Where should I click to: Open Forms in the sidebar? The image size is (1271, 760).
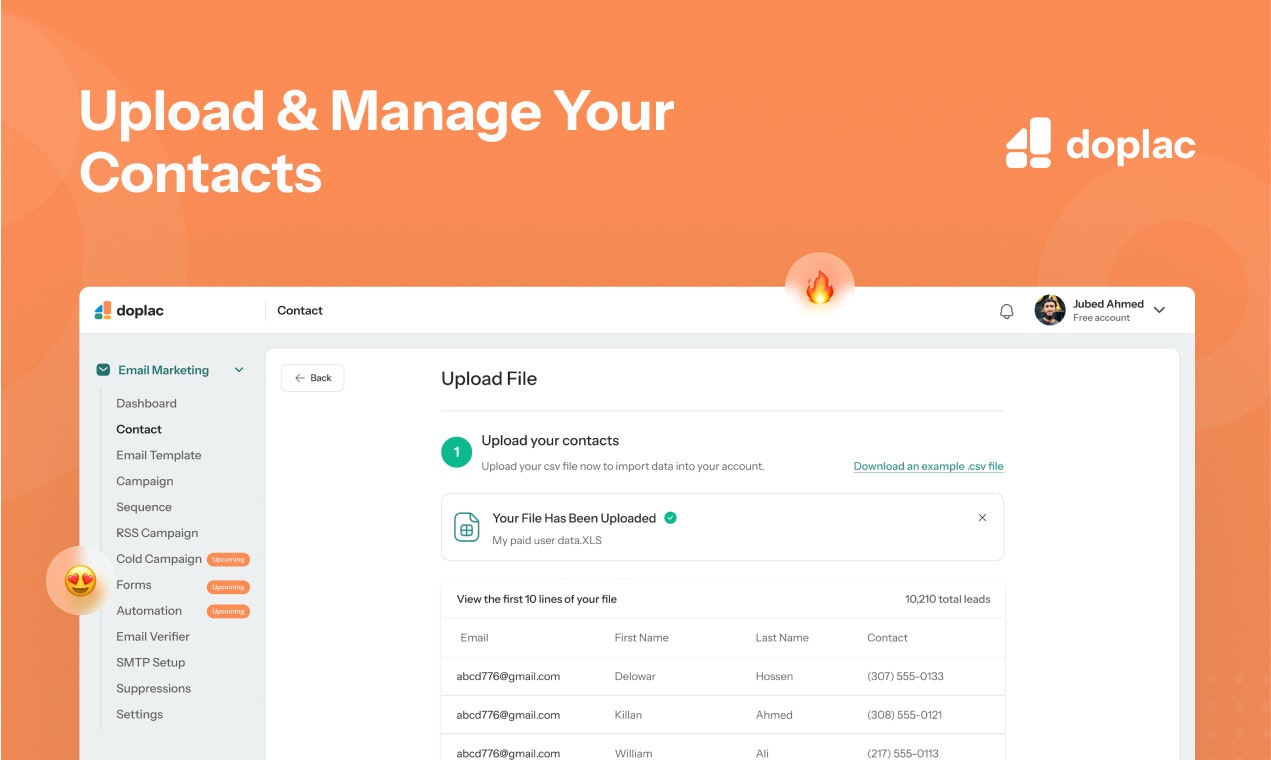coord(134,585)
